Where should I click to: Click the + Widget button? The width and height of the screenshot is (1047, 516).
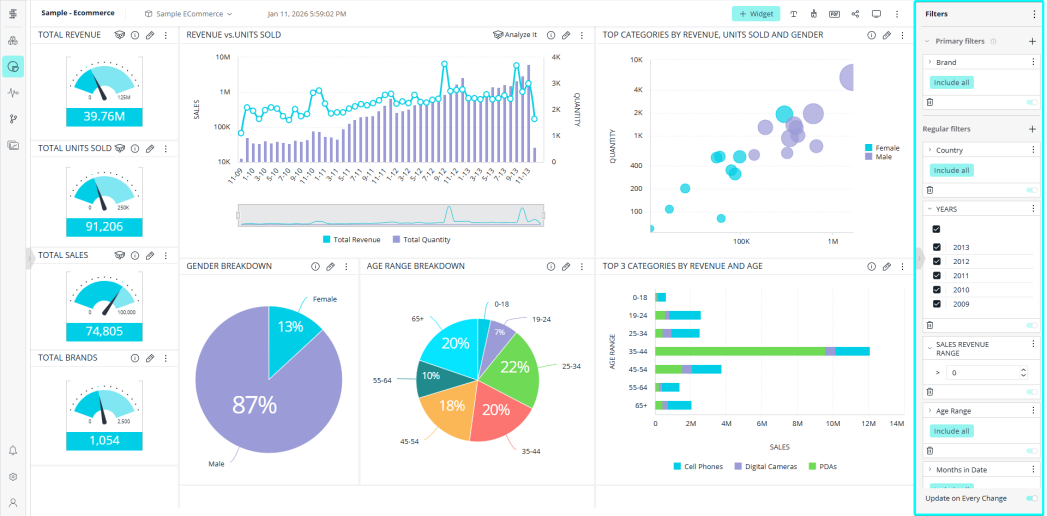[x=755, y=14]
